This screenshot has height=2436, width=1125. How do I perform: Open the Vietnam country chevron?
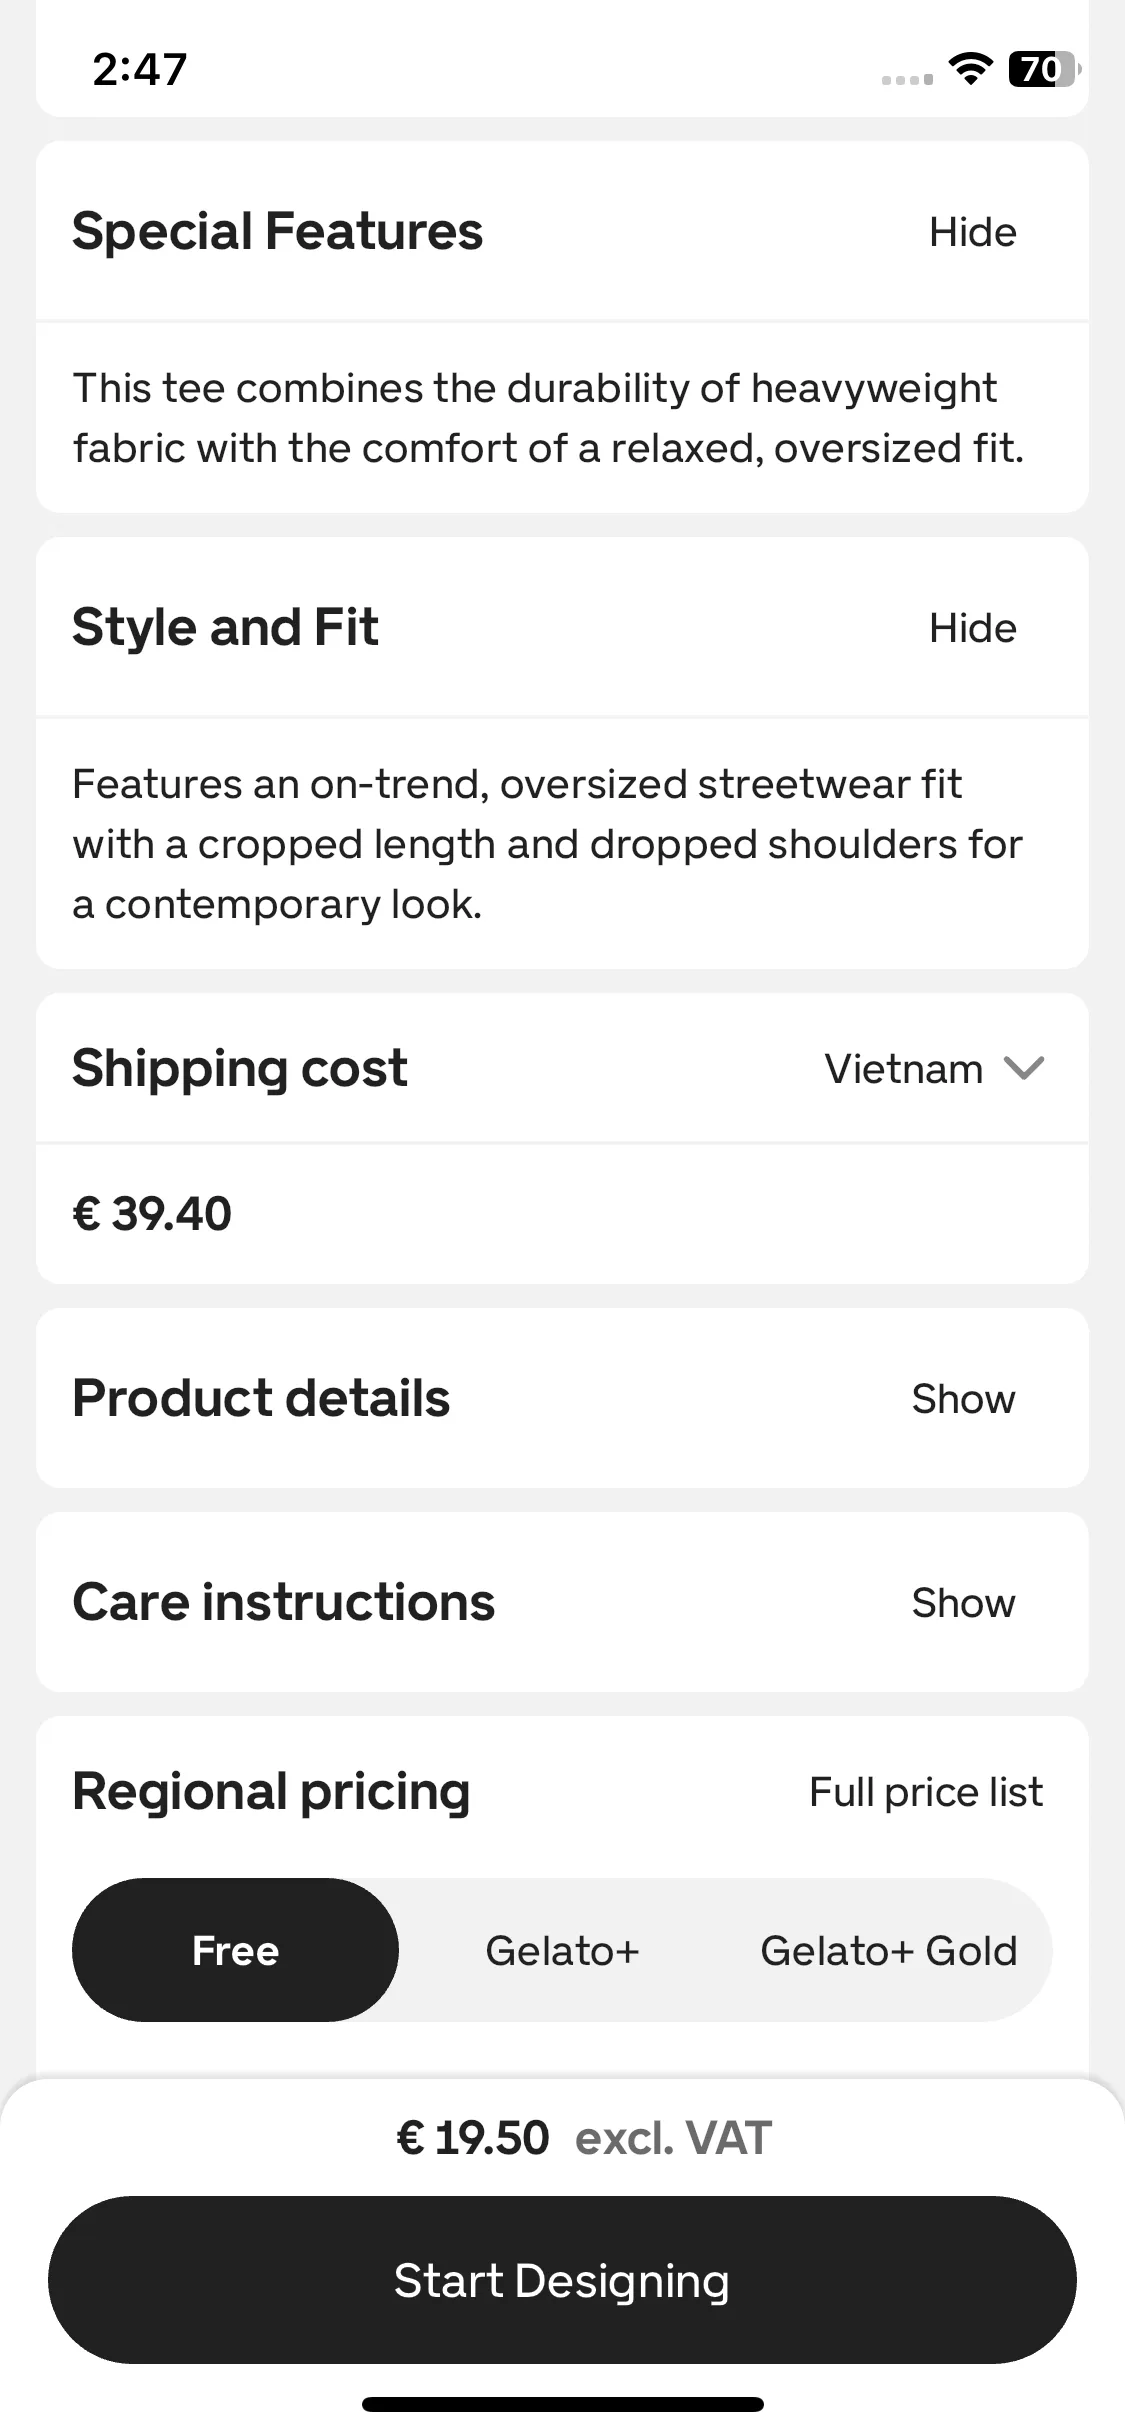(1024, 1068)
